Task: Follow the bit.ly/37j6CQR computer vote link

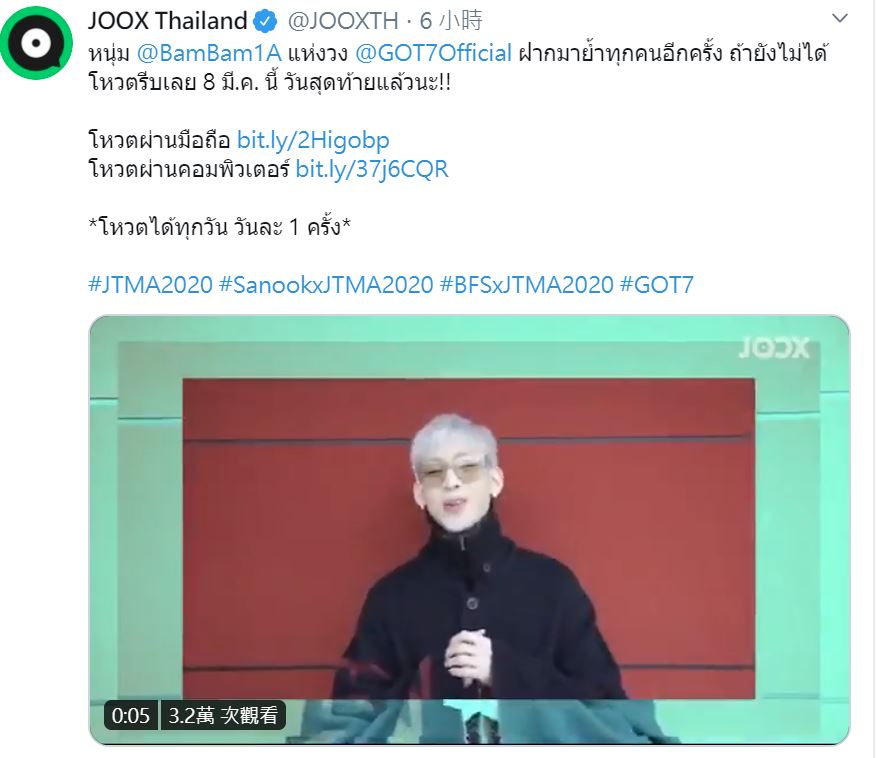Action: 372,169
